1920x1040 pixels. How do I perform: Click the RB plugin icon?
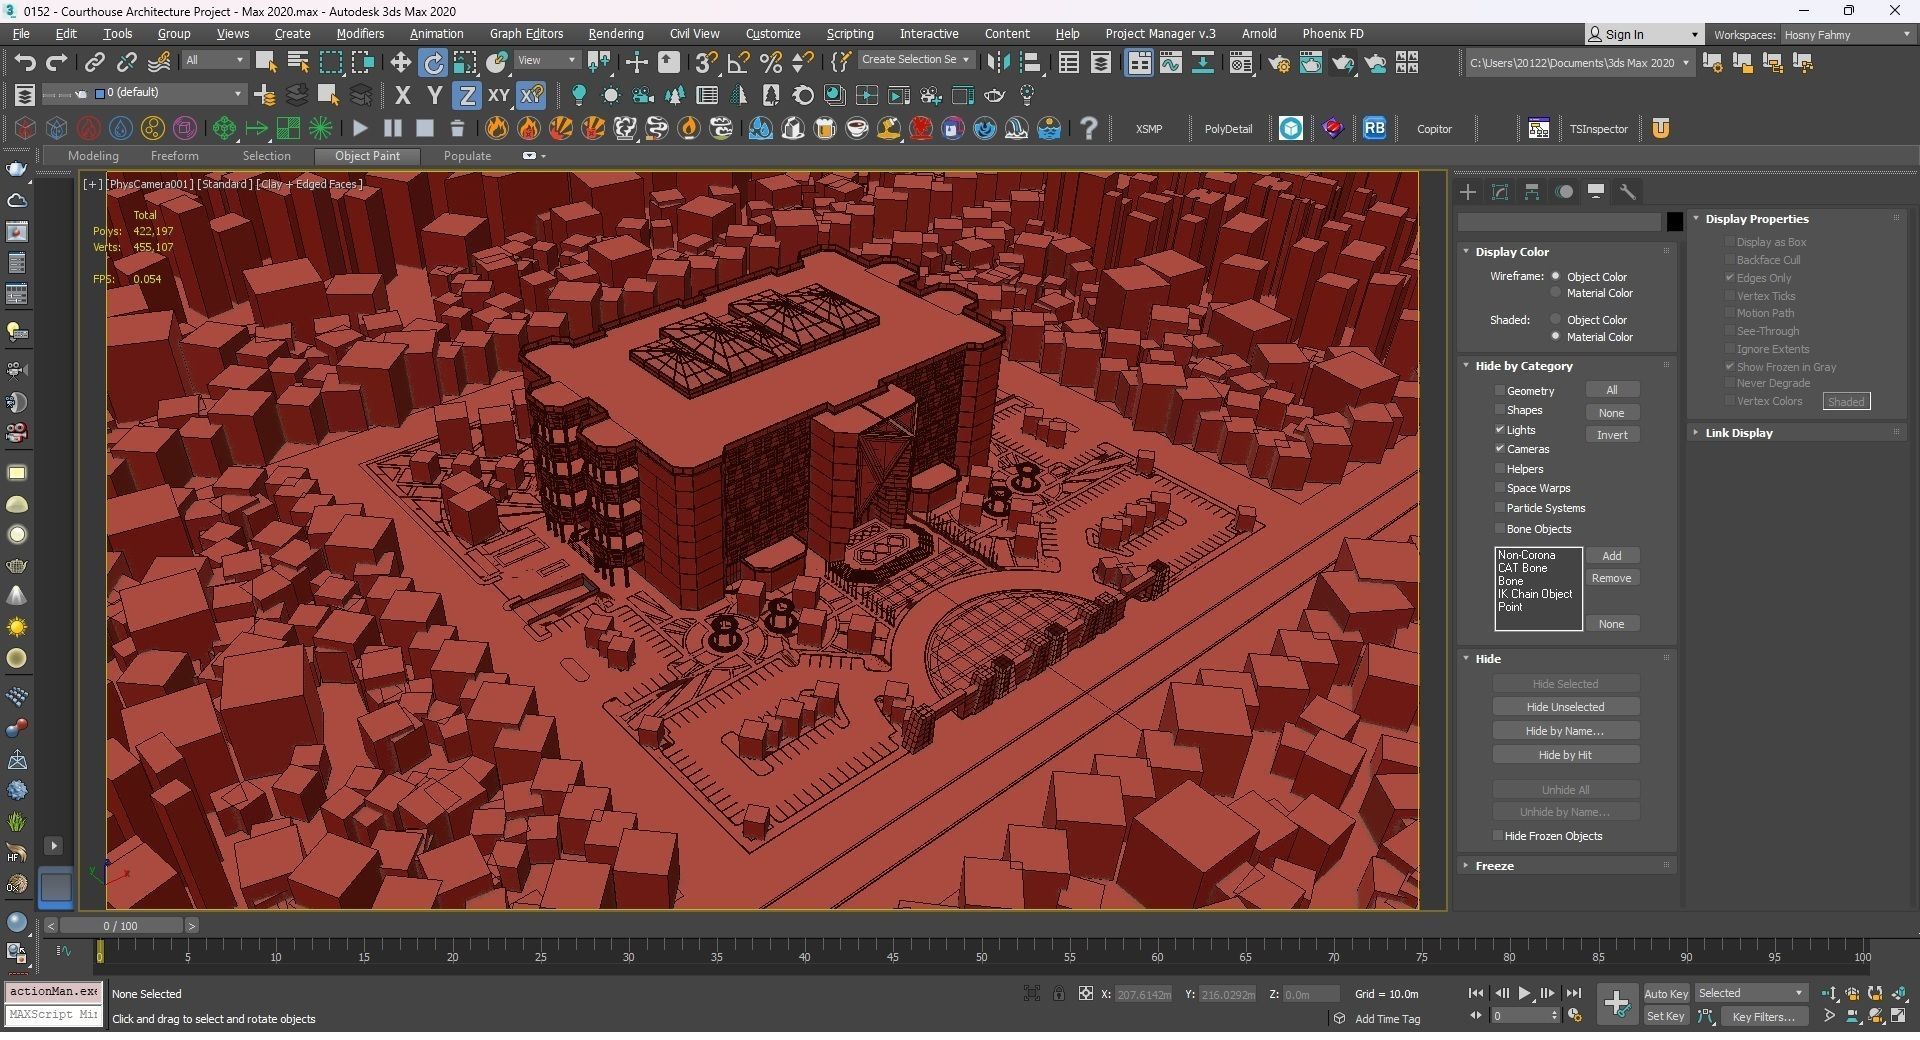click(x=1374, y=128)
